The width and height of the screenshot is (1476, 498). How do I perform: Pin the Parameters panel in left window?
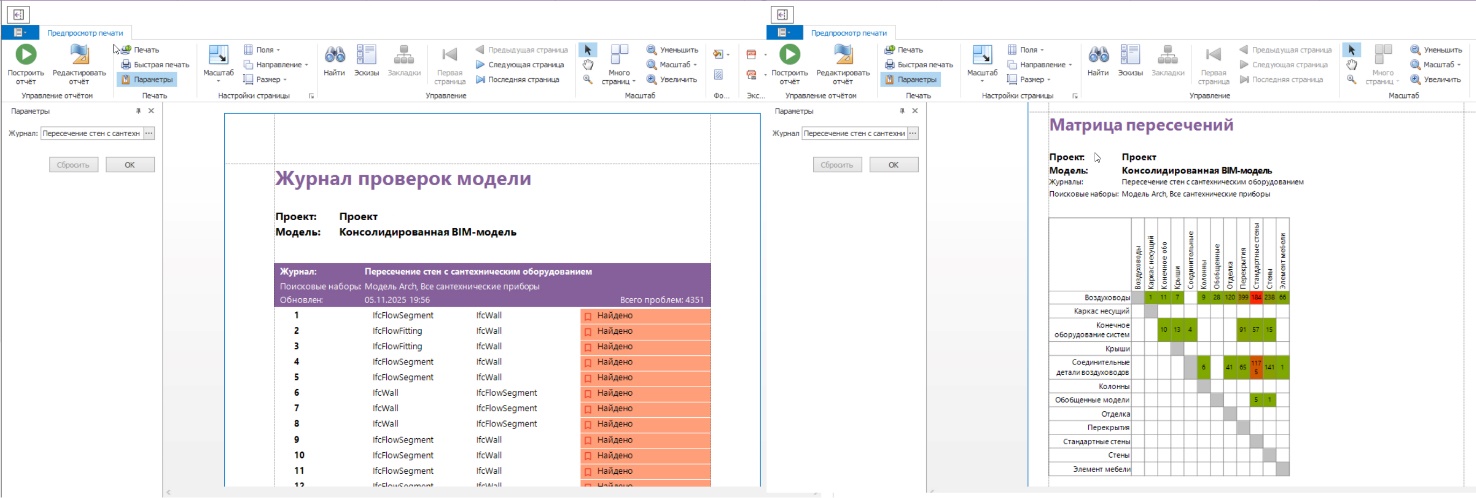(x=139, y=111)
